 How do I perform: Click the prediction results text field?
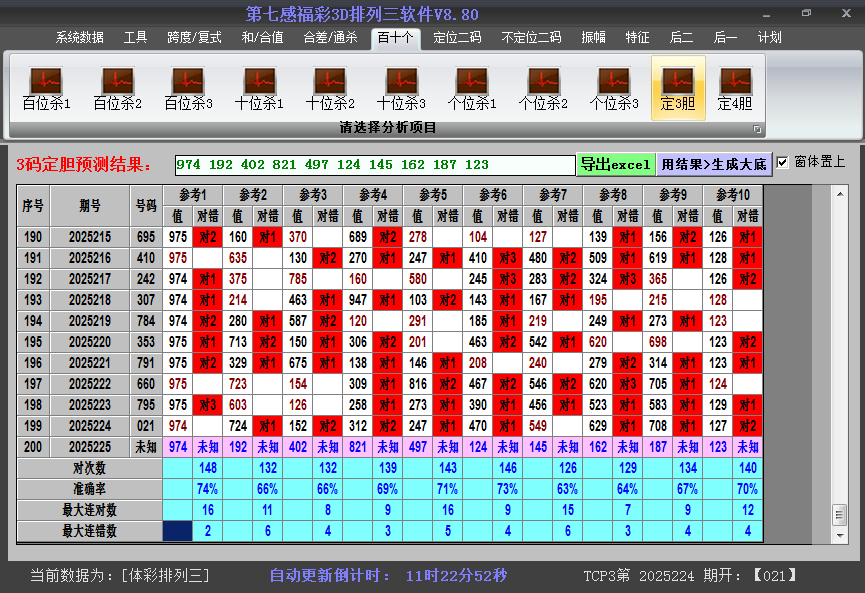[374, 164]
